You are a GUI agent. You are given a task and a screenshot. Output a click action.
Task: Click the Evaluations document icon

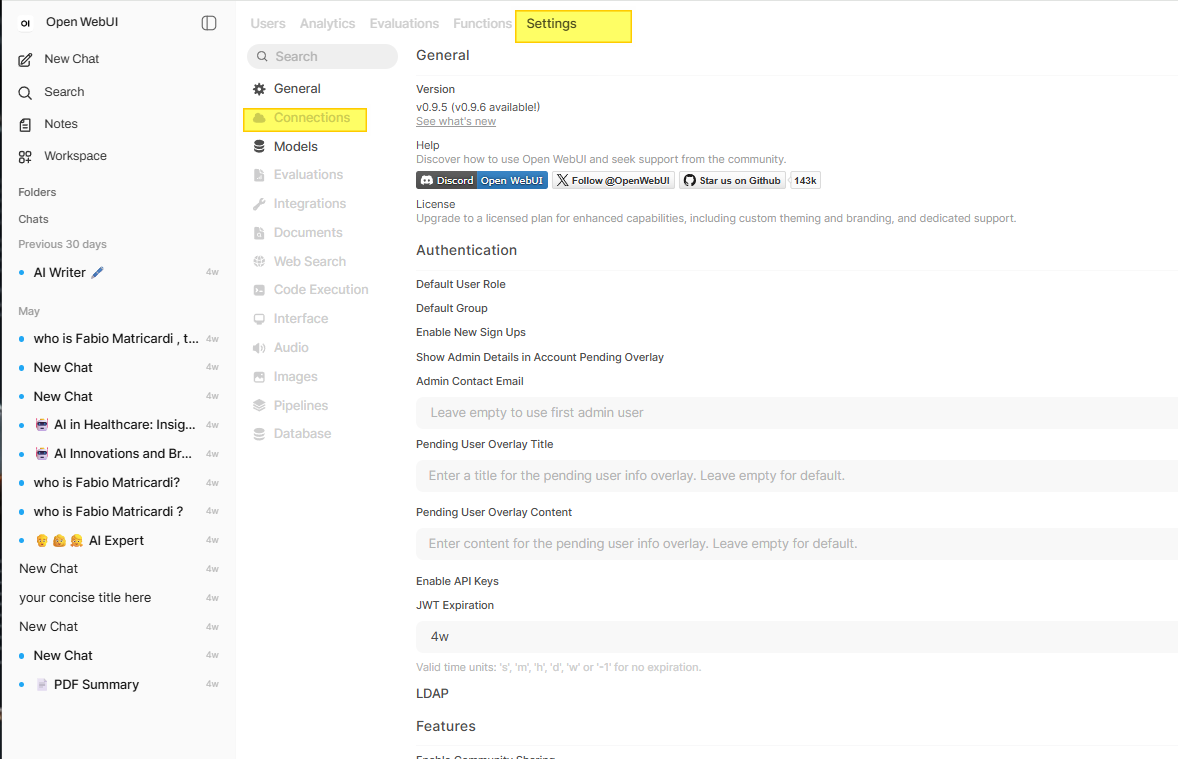pos(259,175)
